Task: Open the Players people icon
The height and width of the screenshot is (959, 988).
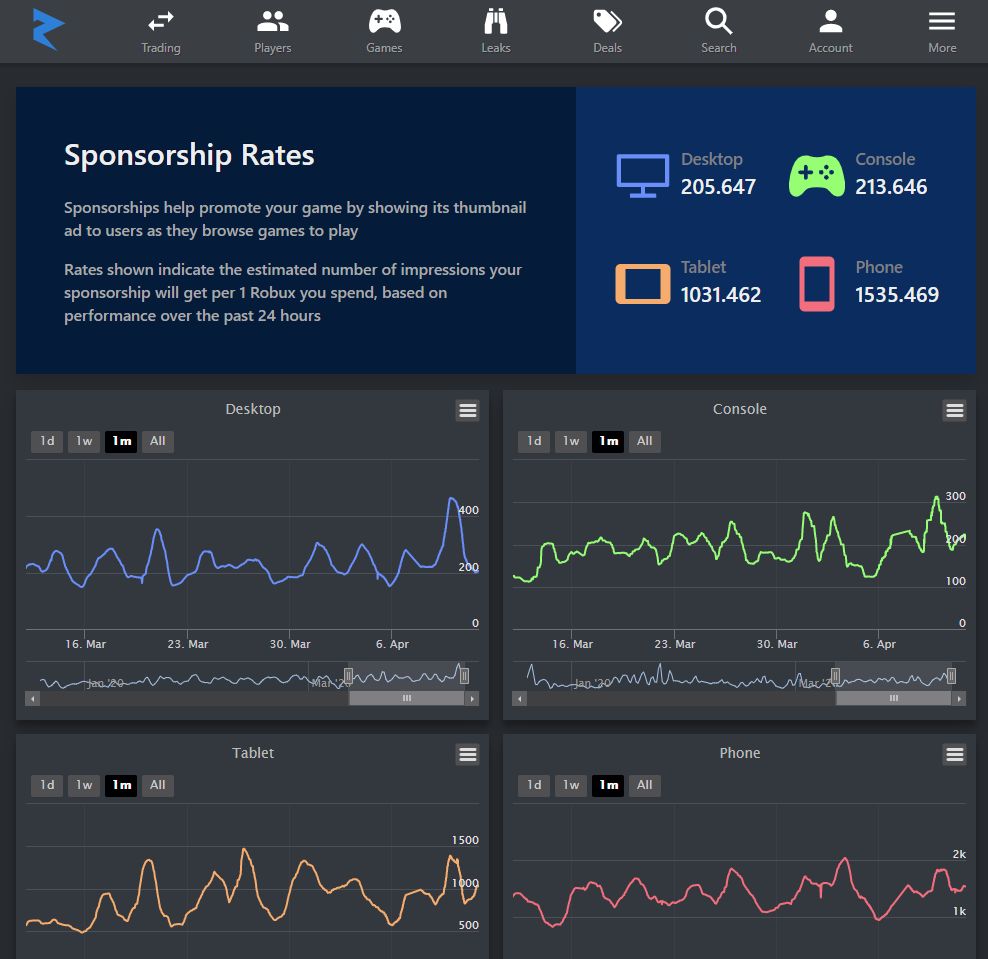Action: [x=273, y=21]
